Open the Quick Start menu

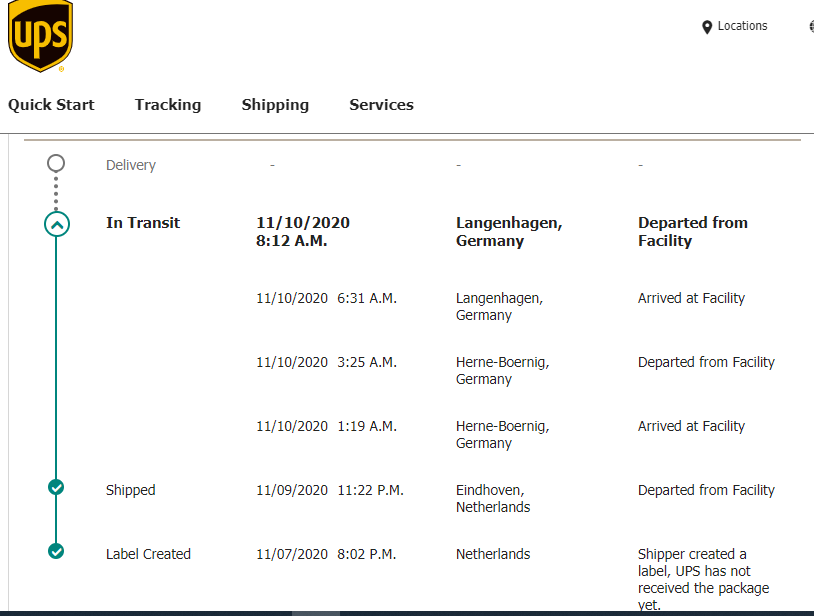pos(51,105)
